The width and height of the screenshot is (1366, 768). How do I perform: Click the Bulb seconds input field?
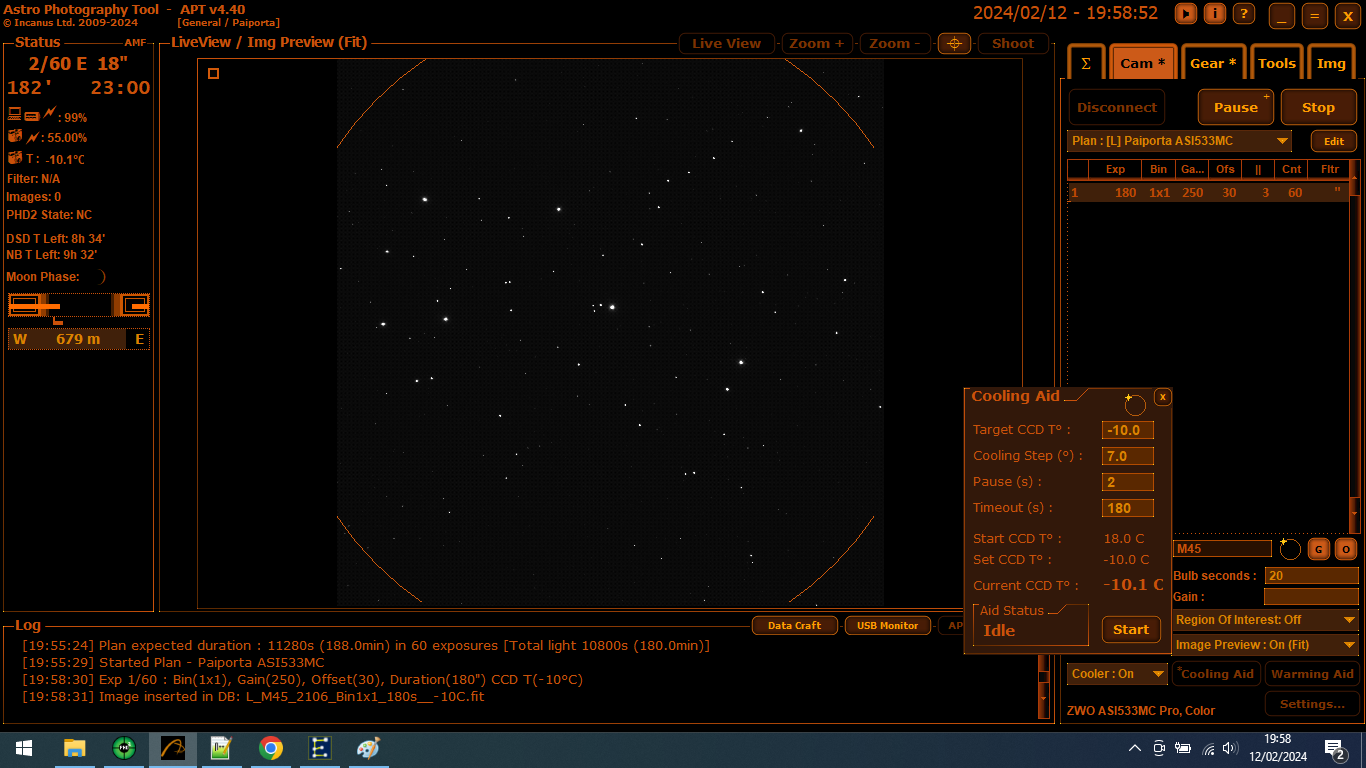(1312, 576)
